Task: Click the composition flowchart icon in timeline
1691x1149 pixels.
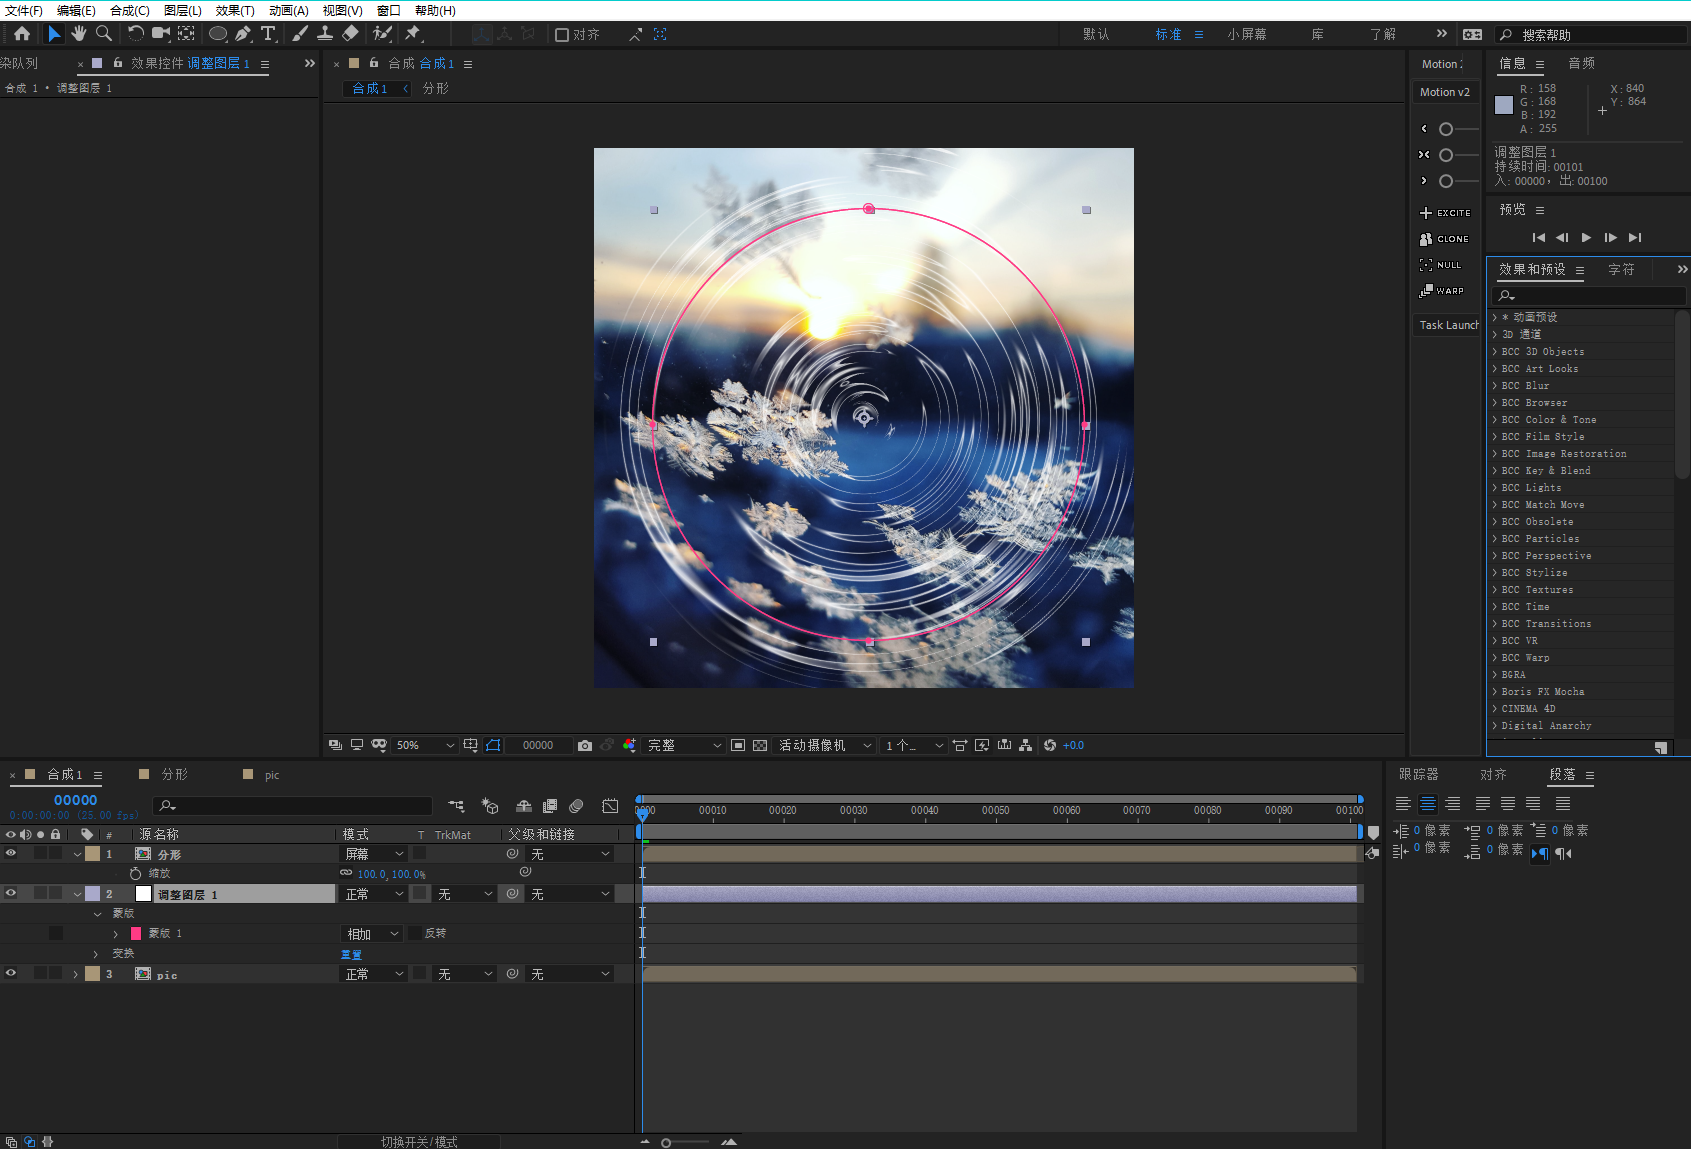Action: tap(456, 806)
